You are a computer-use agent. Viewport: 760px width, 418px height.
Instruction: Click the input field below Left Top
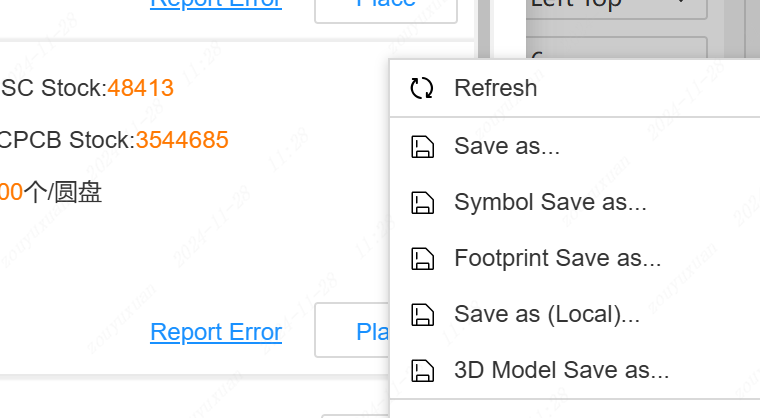pos(615,48)
